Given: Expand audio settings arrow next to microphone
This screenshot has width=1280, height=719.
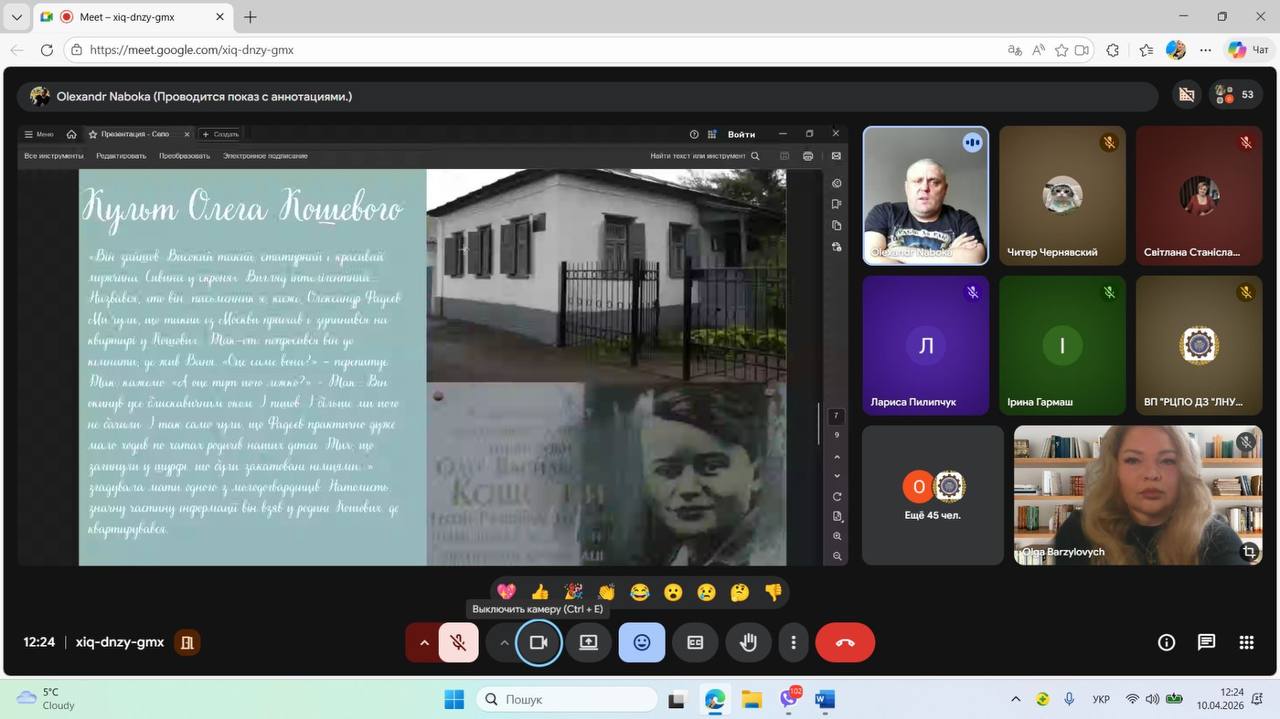Looking at the screenshot, I should 424,643.
